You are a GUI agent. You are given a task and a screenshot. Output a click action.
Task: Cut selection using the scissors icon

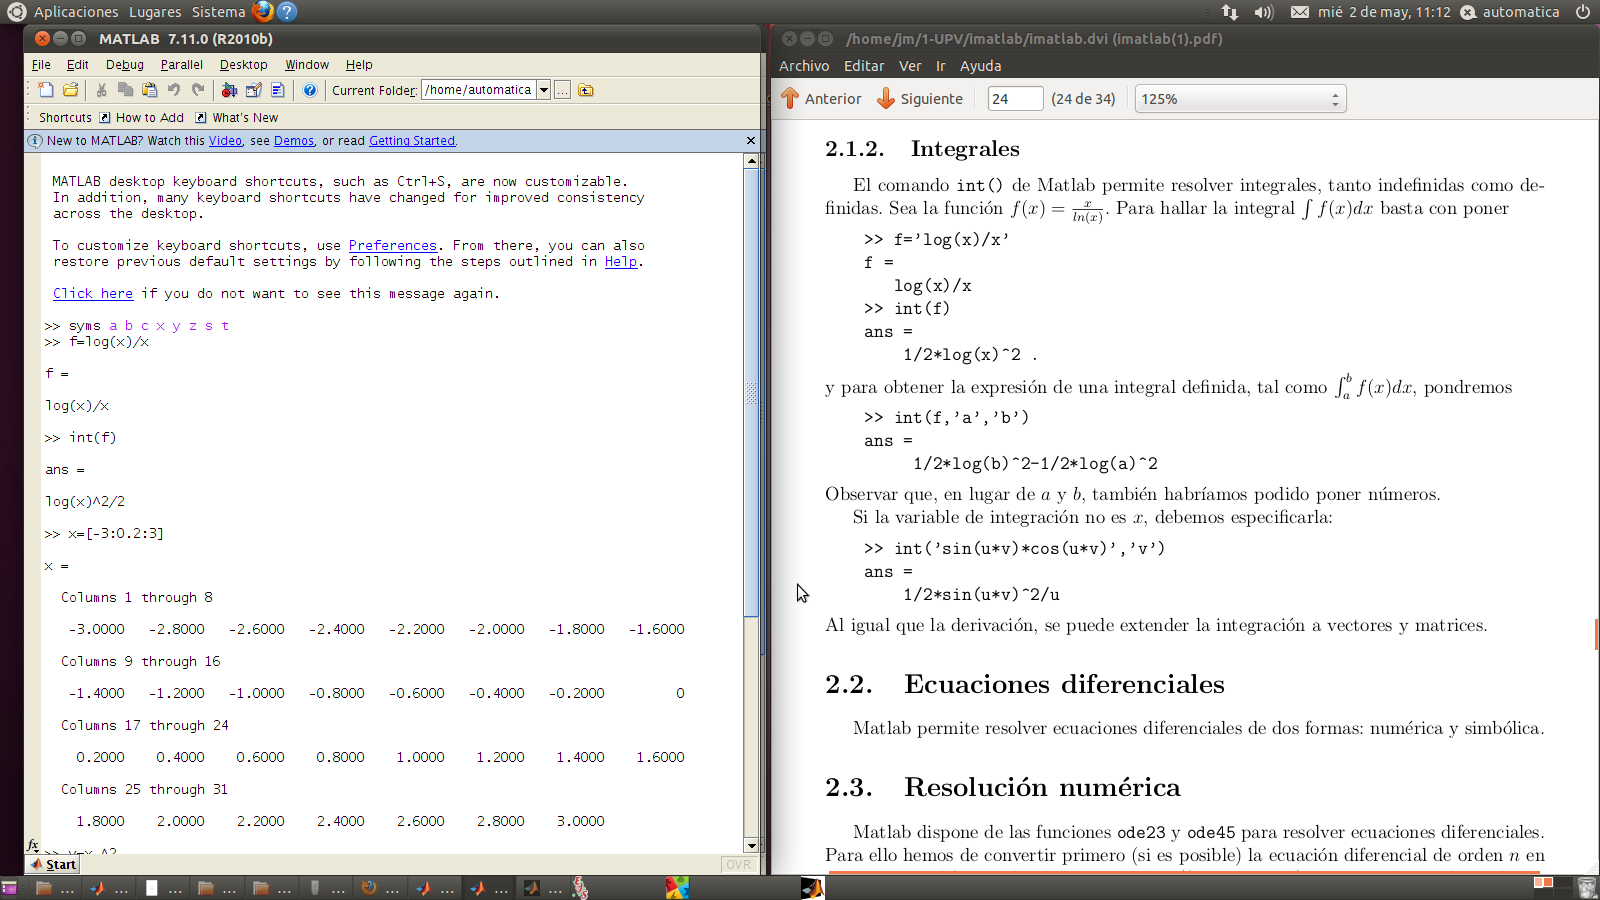pyautogui.click(x=103, y=90)
